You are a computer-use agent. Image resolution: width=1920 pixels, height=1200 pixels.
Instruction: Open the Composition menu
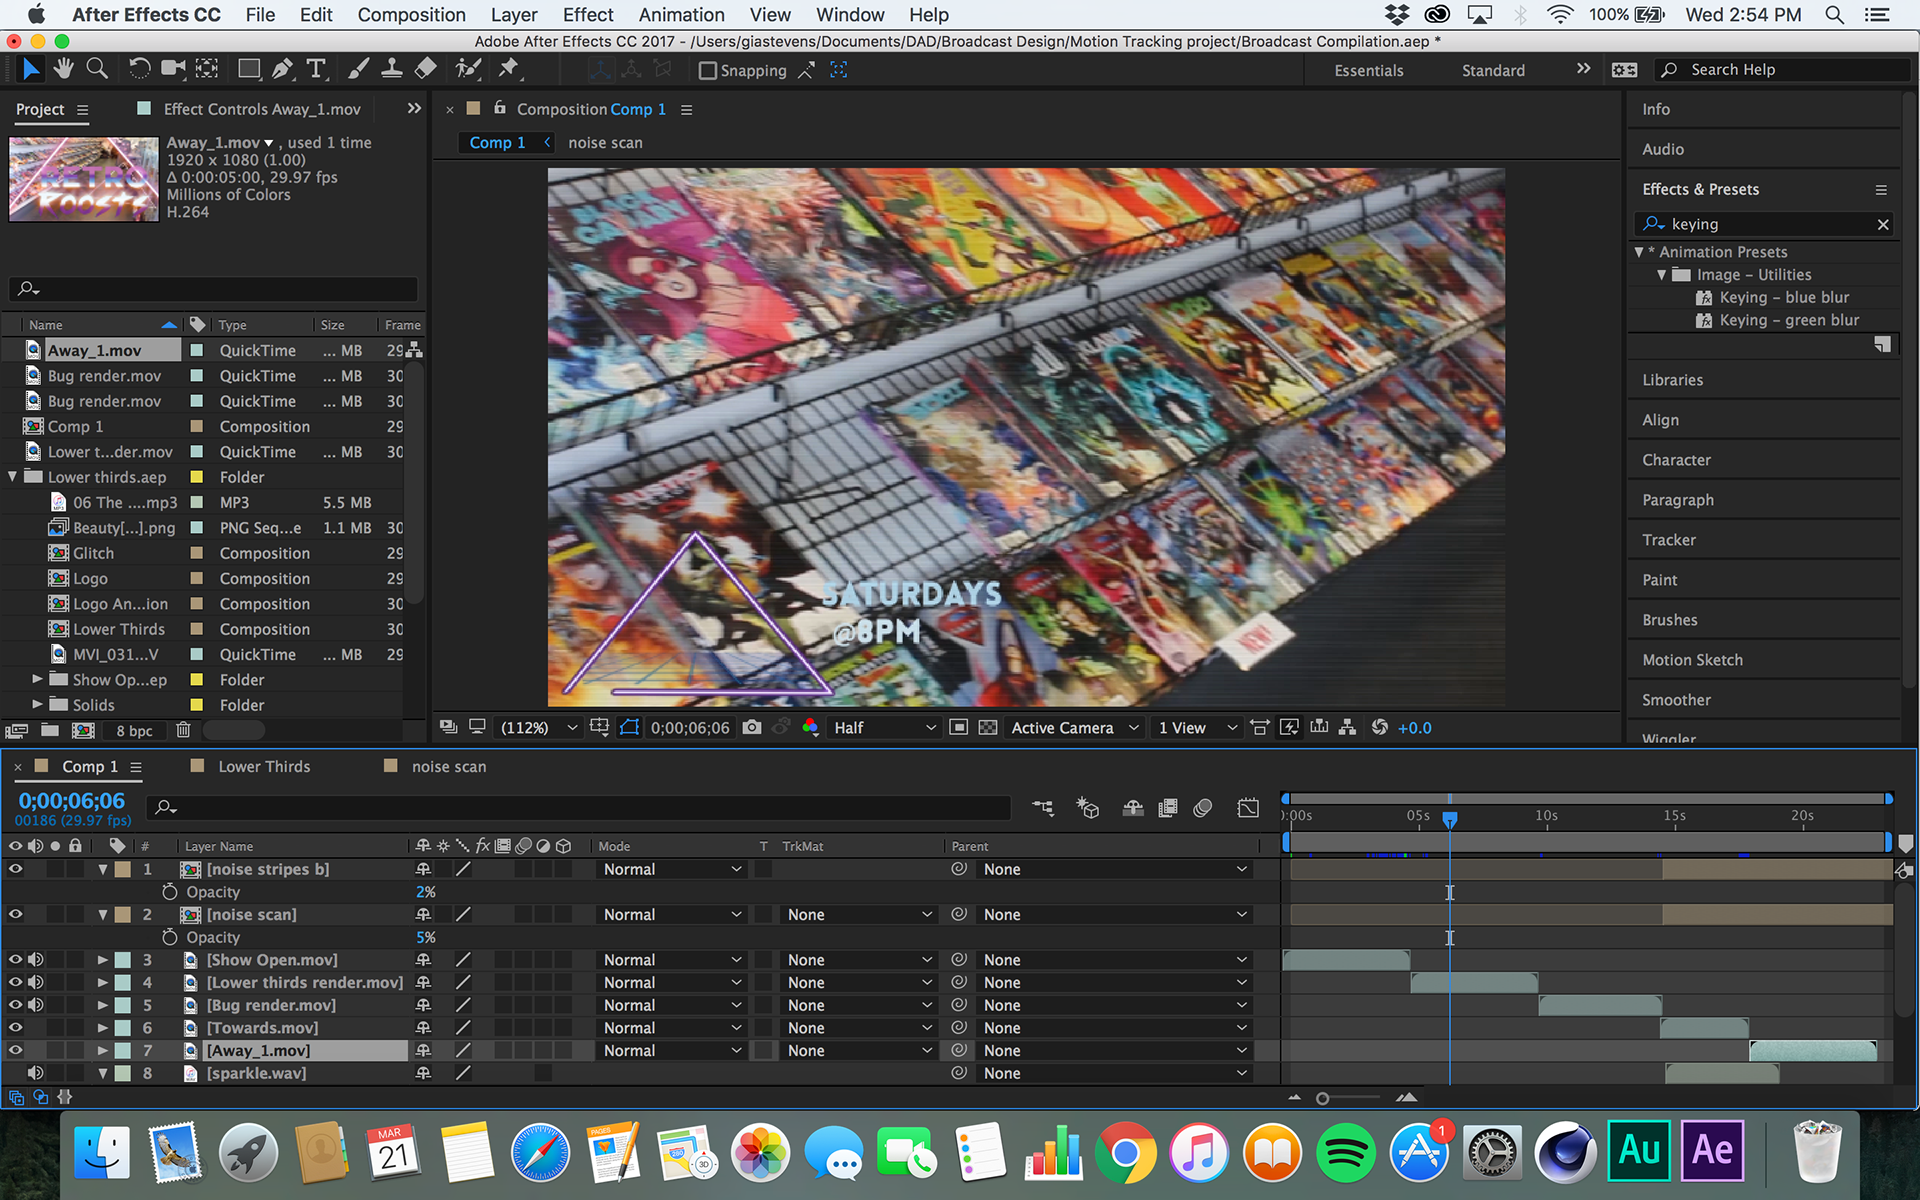411,15
